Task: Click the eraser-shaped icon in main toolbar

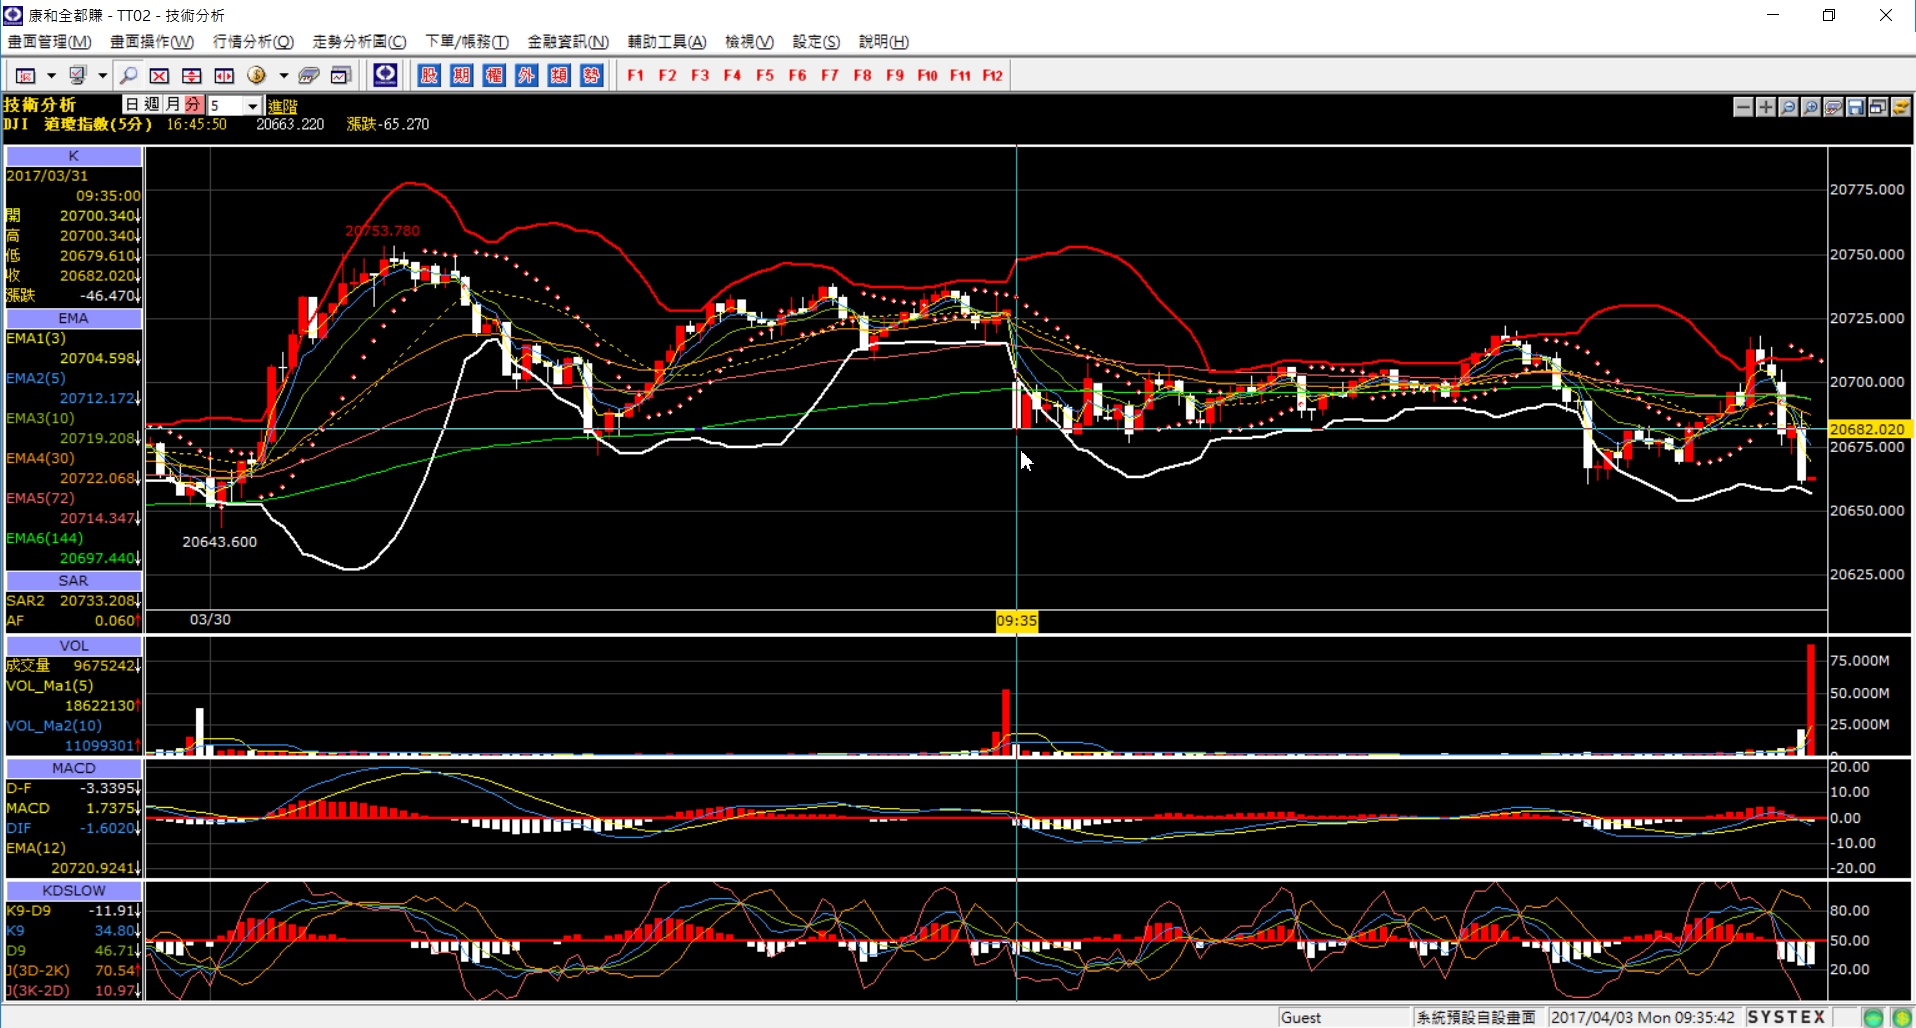Action: [309, 75]
